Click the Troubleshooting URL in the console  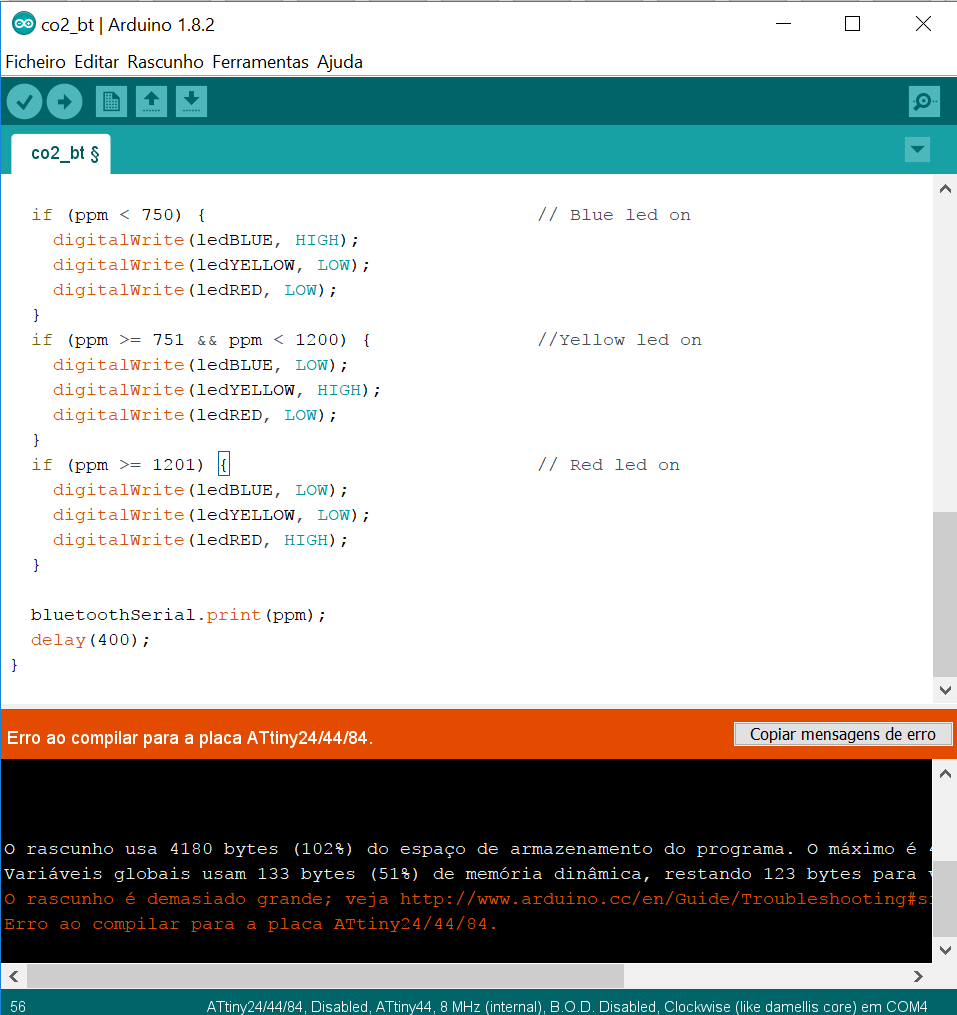(666, 899)
